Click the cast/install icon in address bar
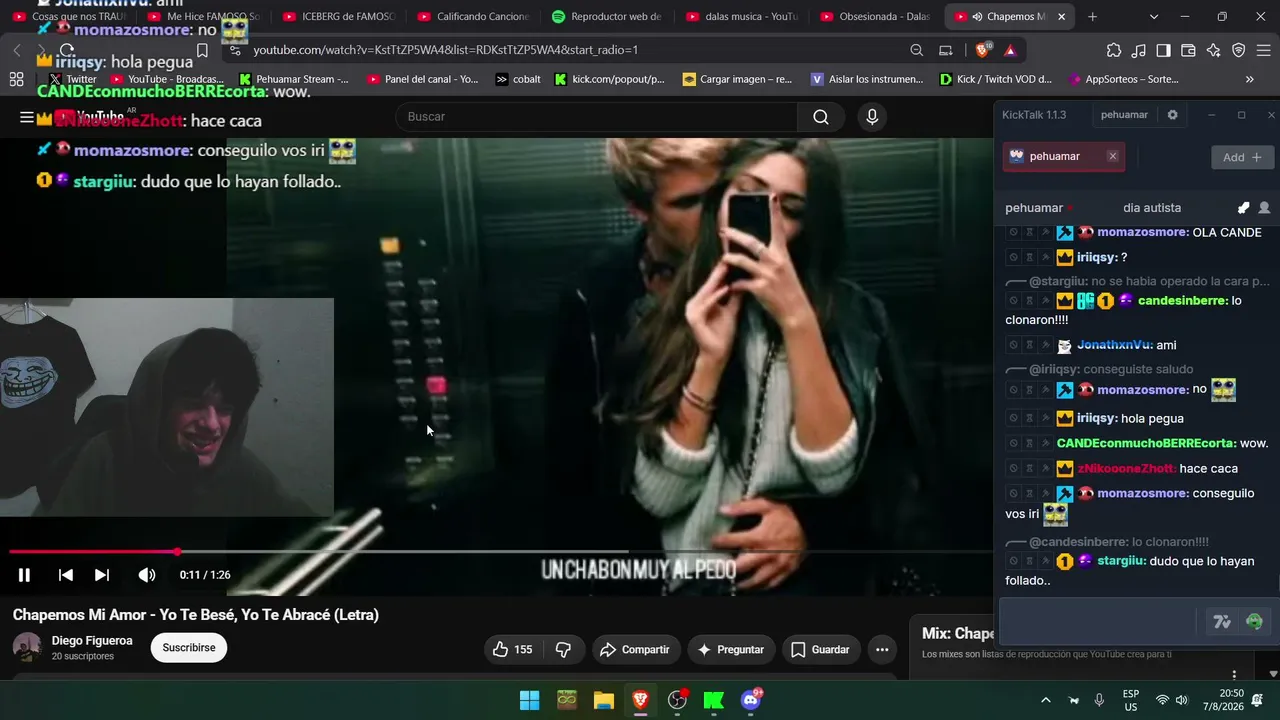Screen dimensions: 1280x720 [x=946, y=50]
